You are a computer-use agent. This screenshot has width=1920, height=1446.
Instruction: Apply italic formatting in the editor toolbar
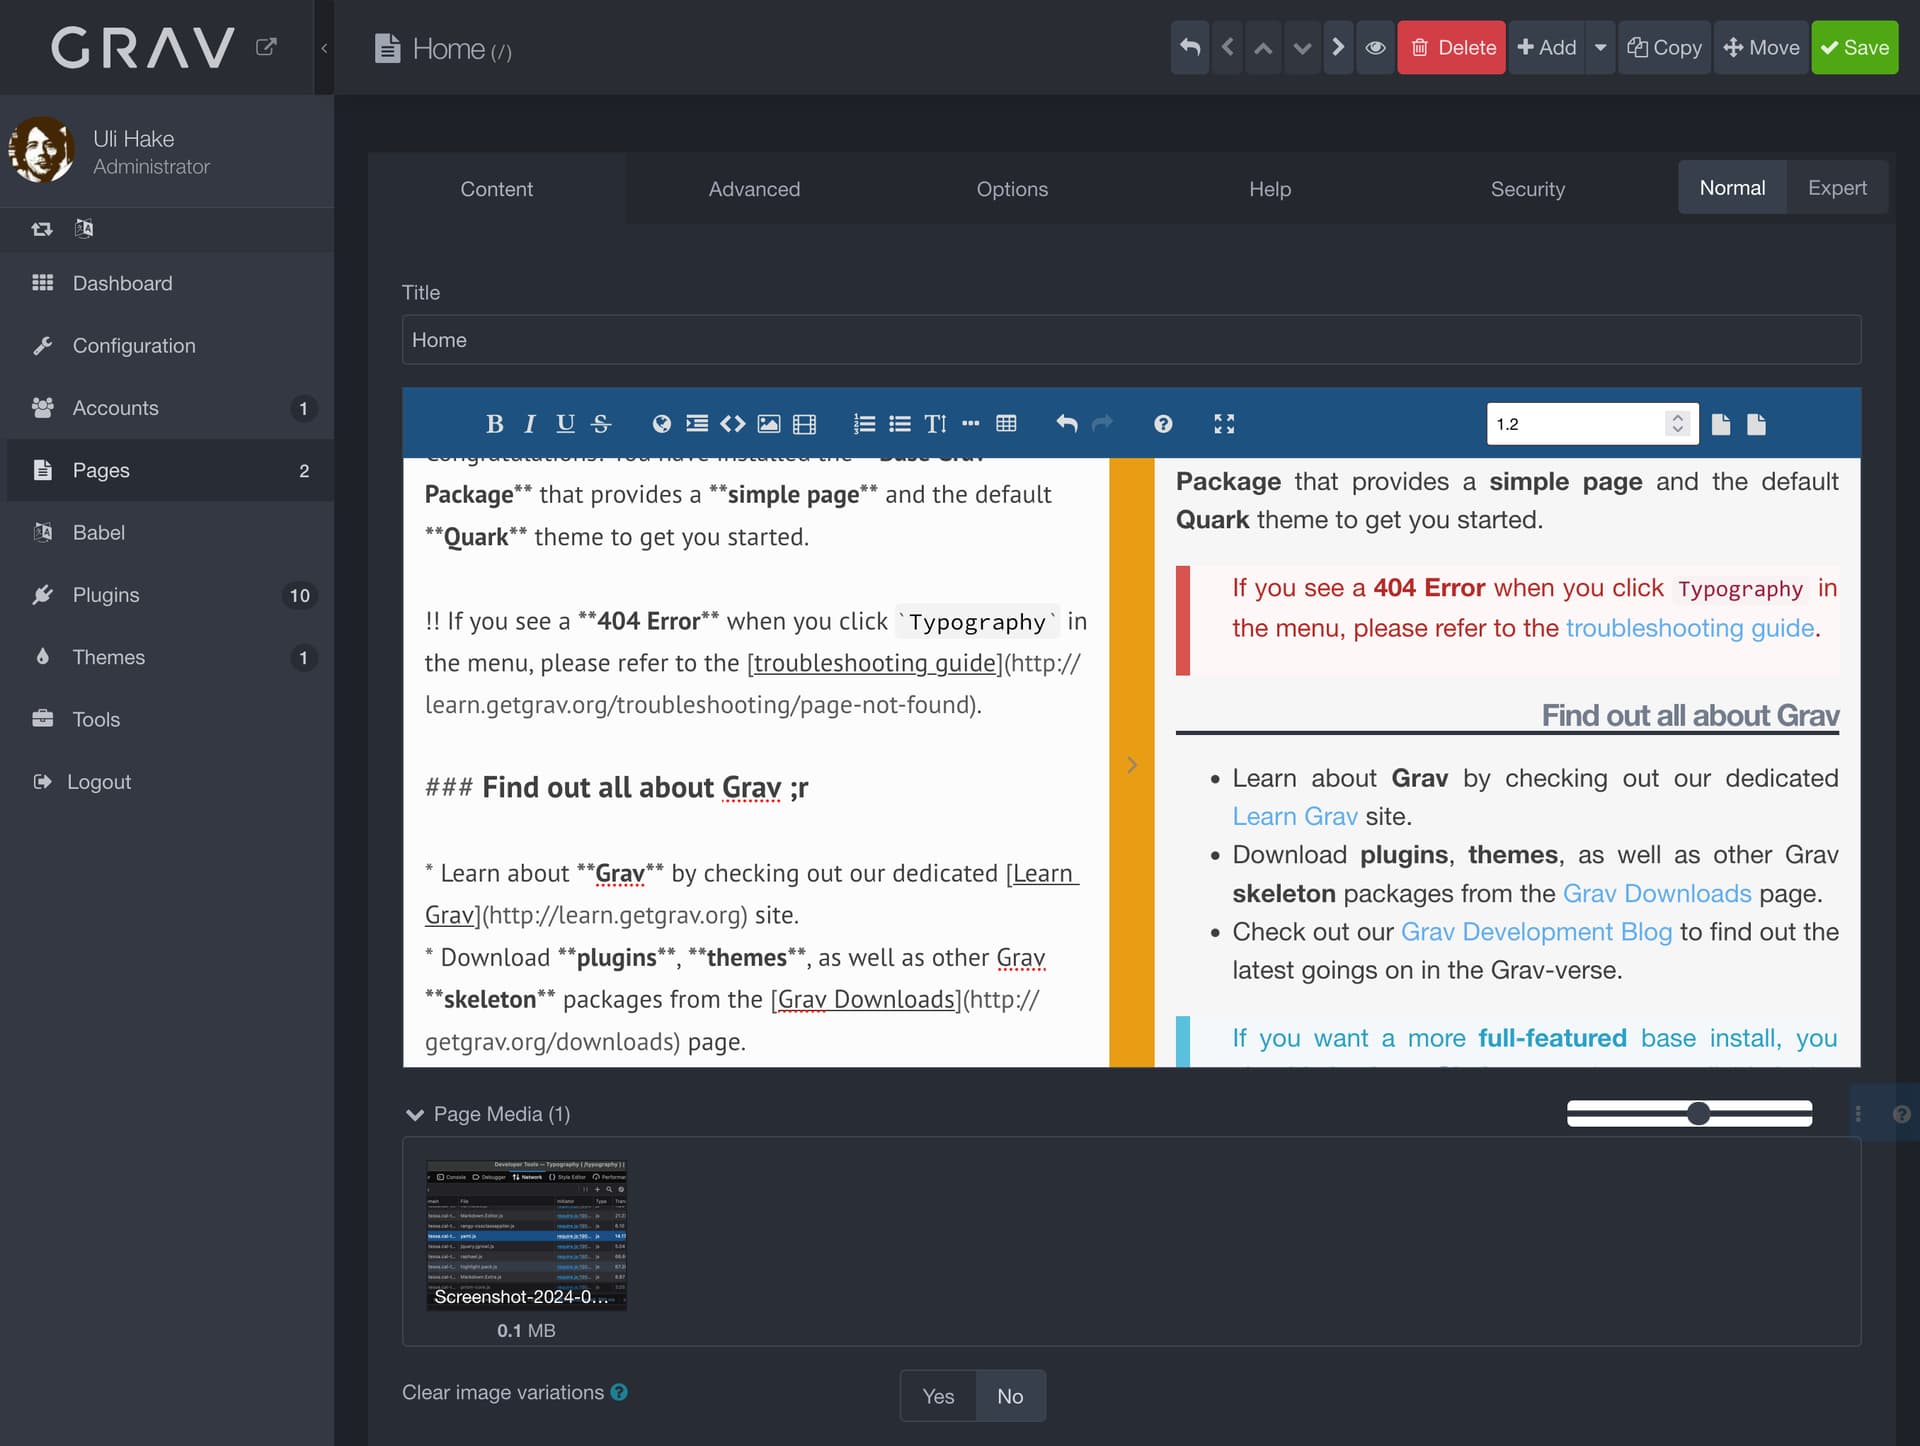tap(530, 424)
